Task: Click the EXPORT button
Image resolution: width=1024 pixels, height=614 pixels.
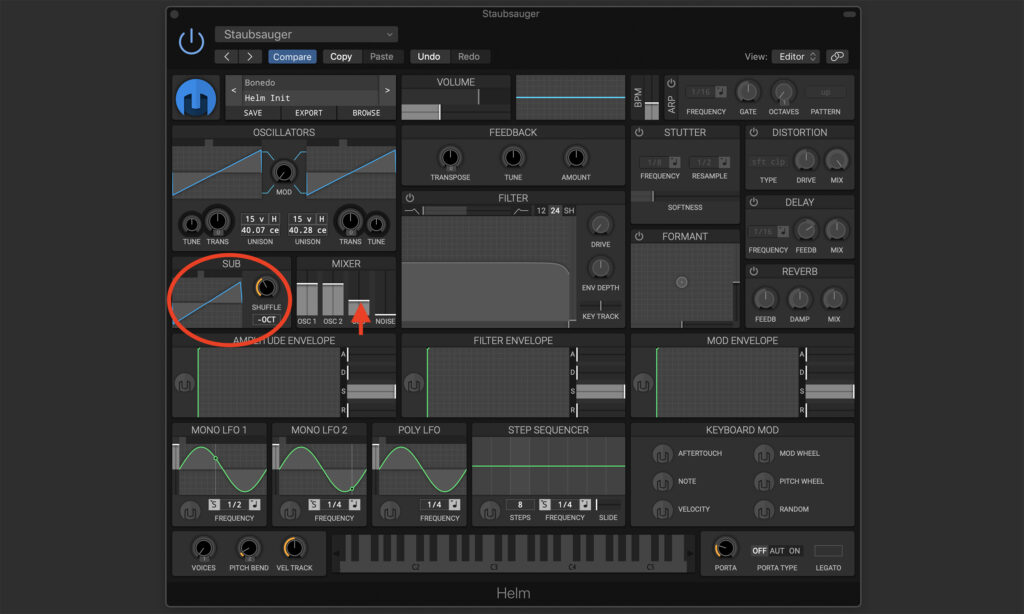Action: coord(308,113)
